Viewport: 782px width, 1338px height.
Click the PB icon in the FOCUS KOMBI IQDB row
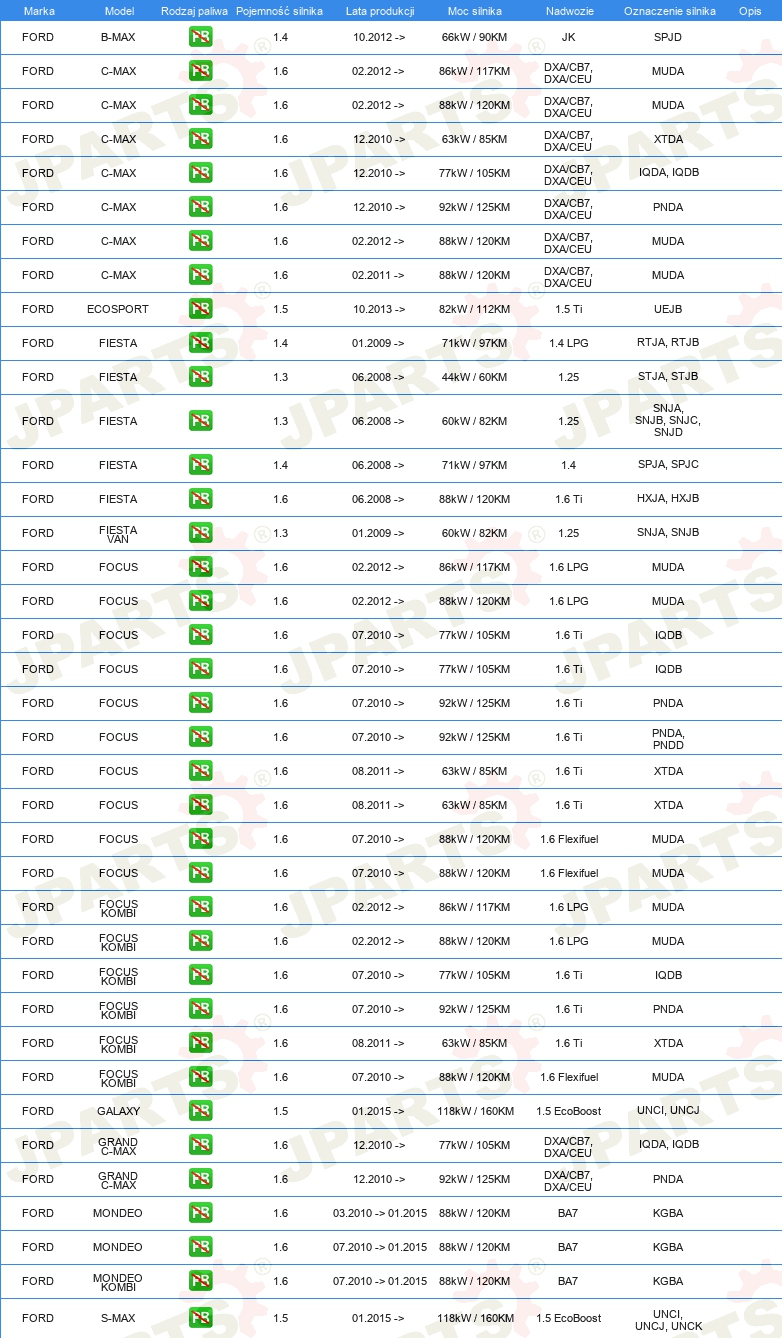coord(201,975)
